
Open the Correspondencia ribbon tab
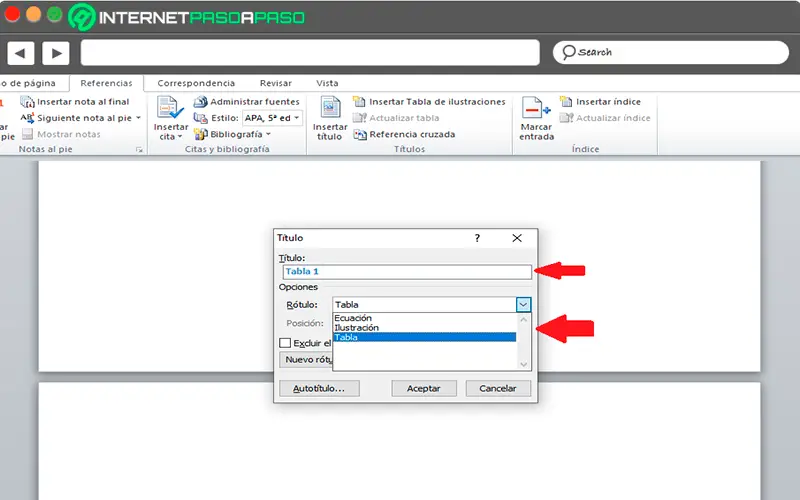point(196,83)
